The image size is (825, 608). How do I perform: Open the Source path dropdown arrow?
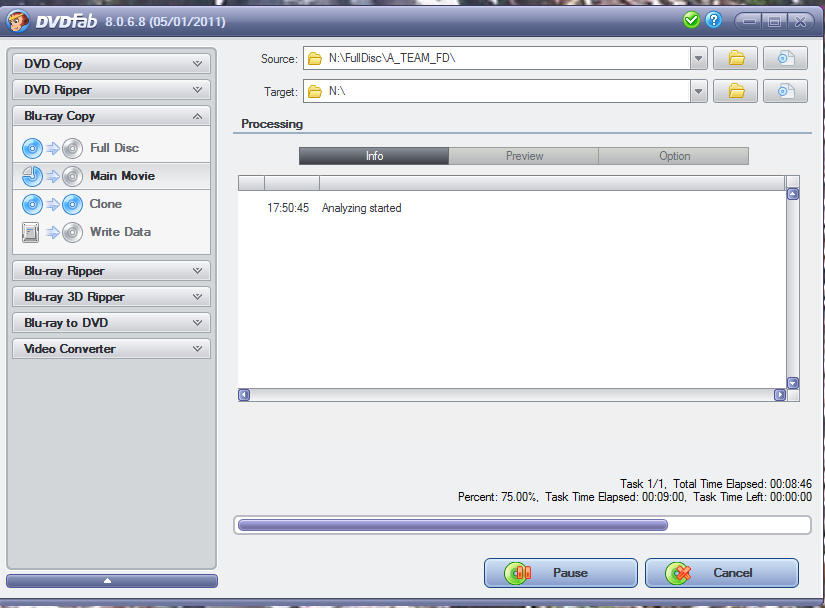tap(698, 58)
